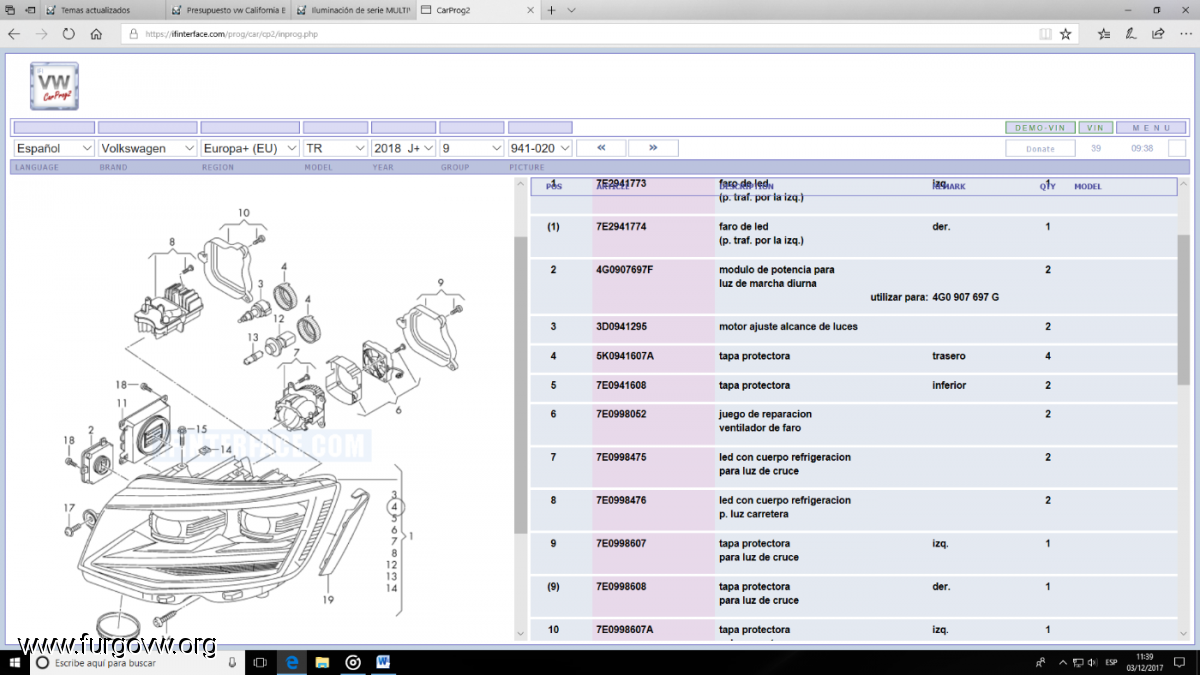Go back in the browser

14,34
